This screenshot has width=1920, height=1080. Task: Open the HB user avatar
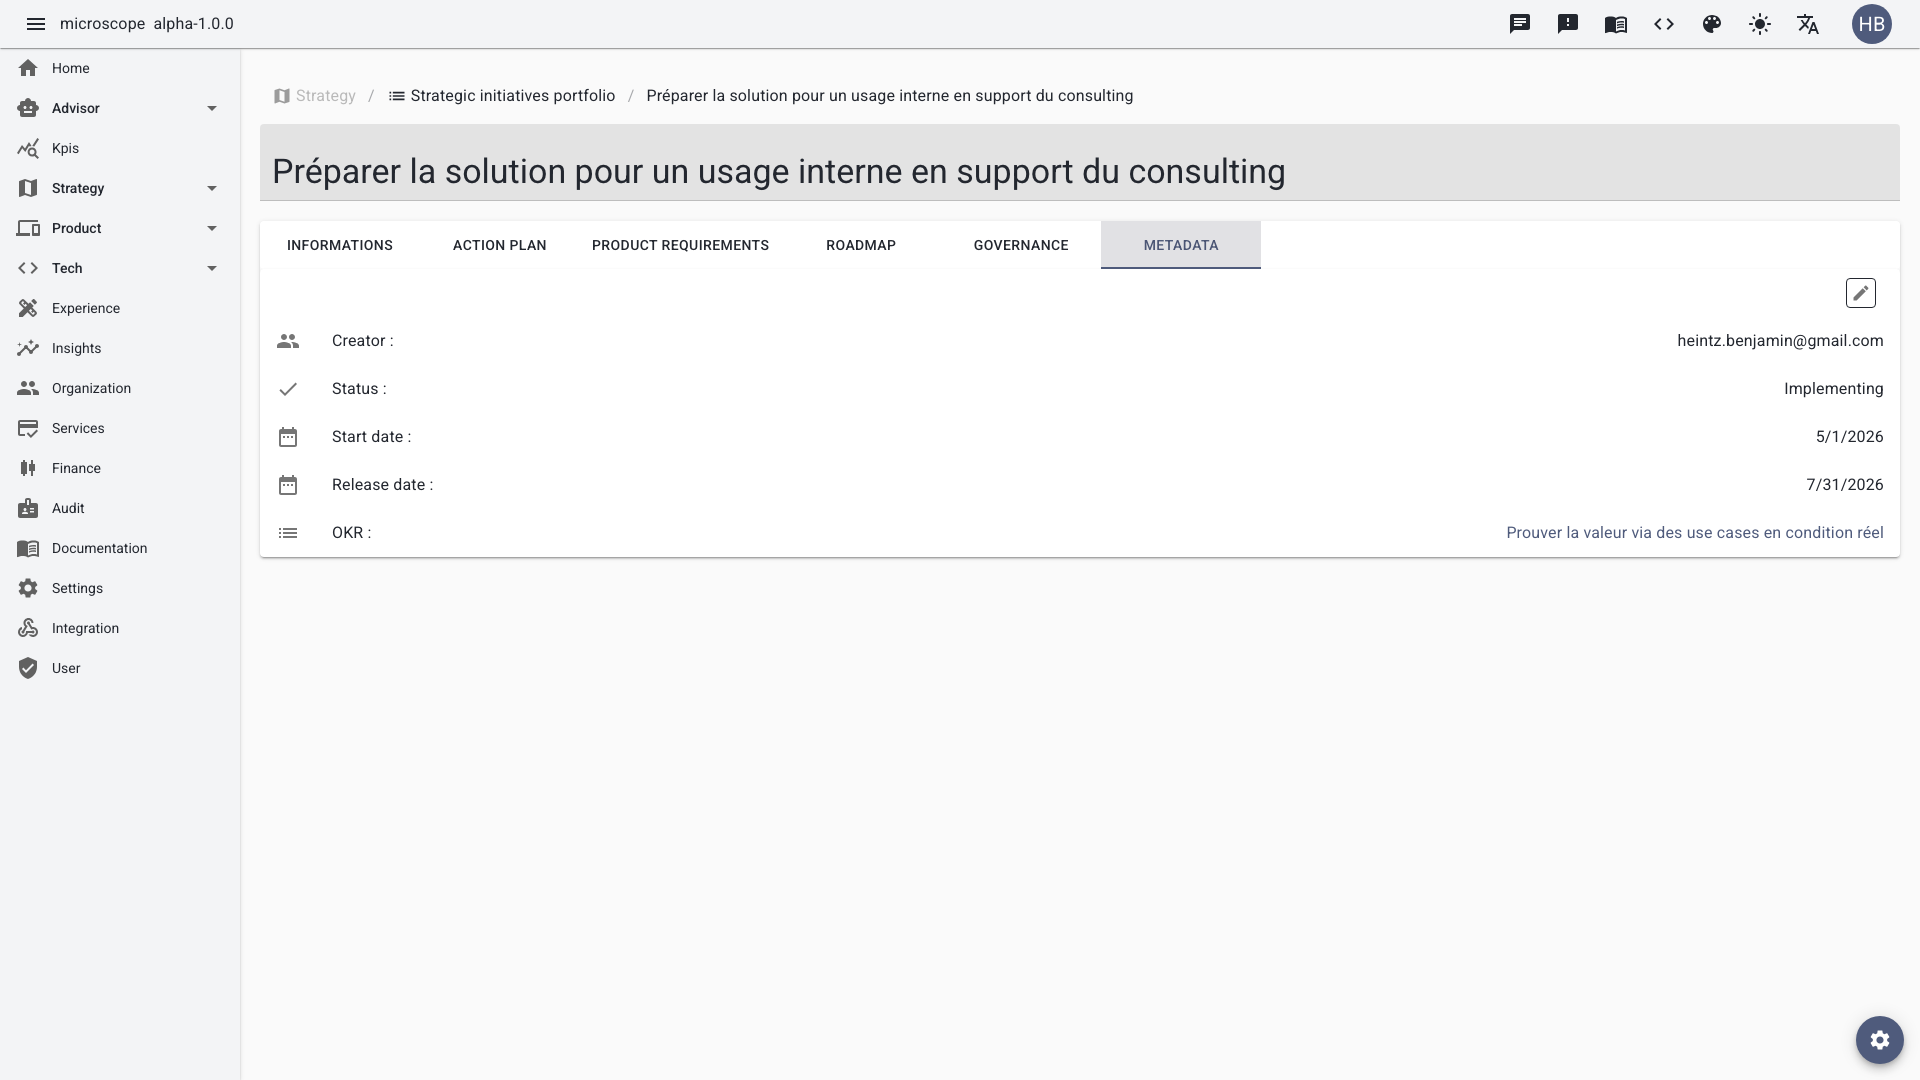(1872, 24)
